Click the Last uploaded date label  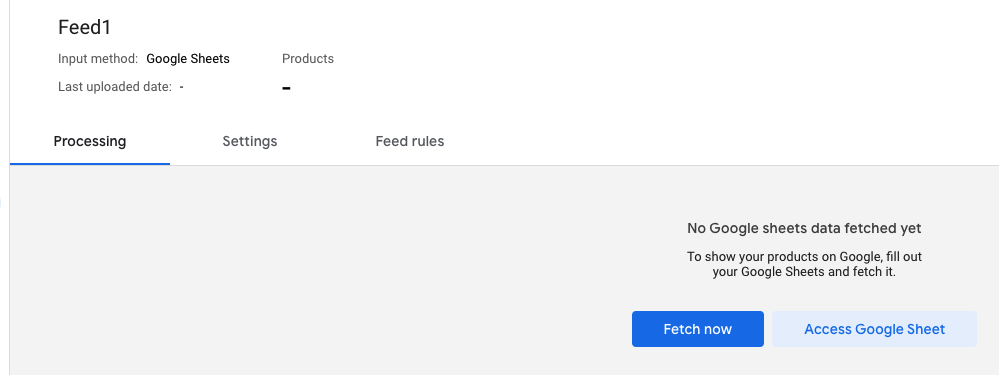click(115, 87)
